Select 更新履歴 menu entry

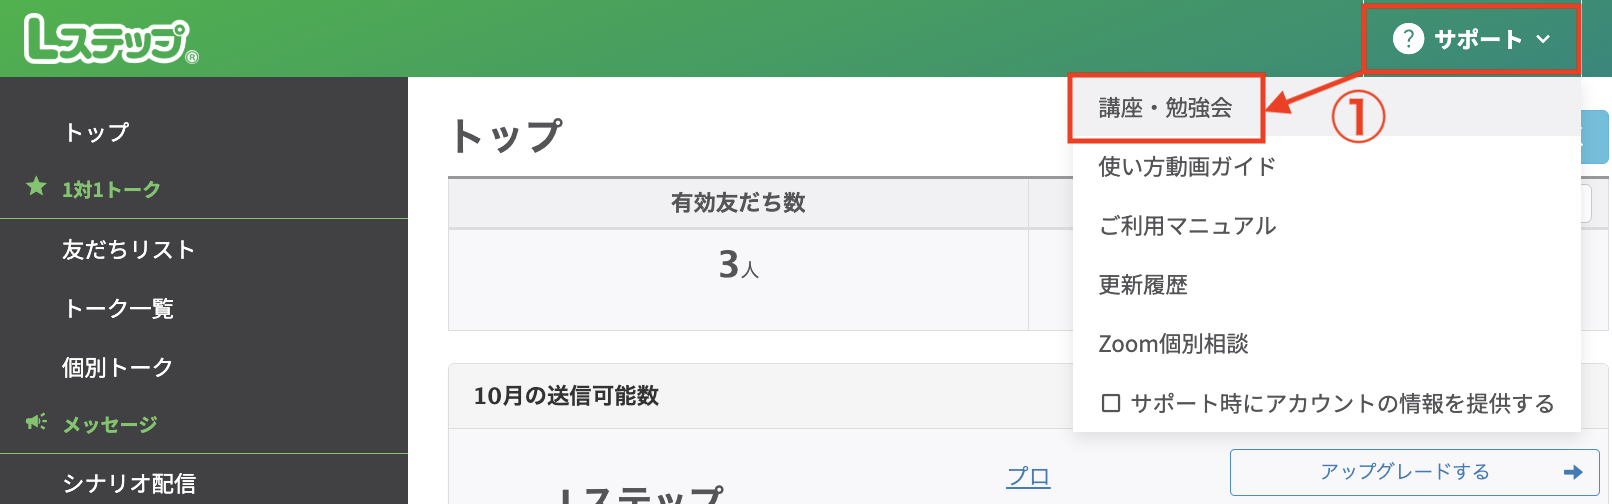click(1143, 285)
